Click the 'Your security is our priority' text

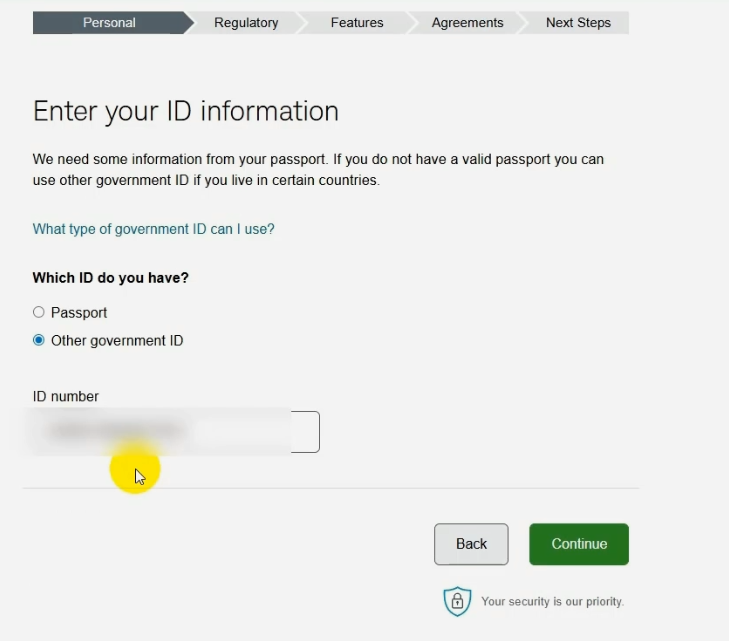552,601
